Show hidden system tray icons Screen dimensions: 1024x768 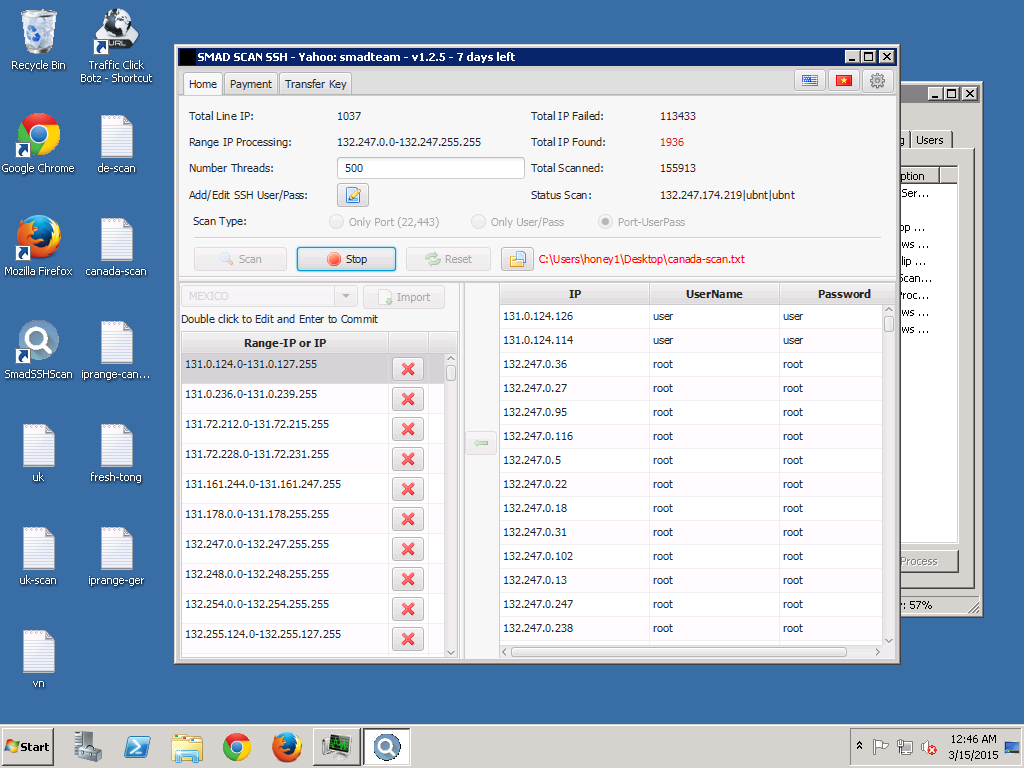pyautogui.click(x=859, y=747)
